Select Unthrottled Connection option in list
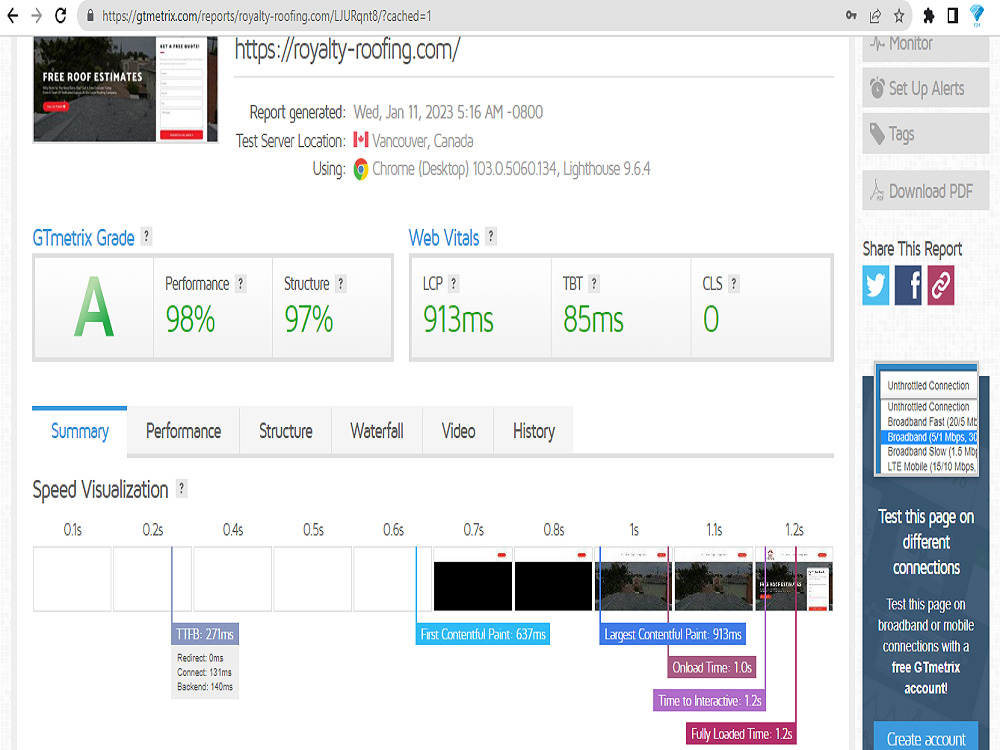The height and width of the screenshot is (750, 1000). pyautogui.click(x=928, y=407)
